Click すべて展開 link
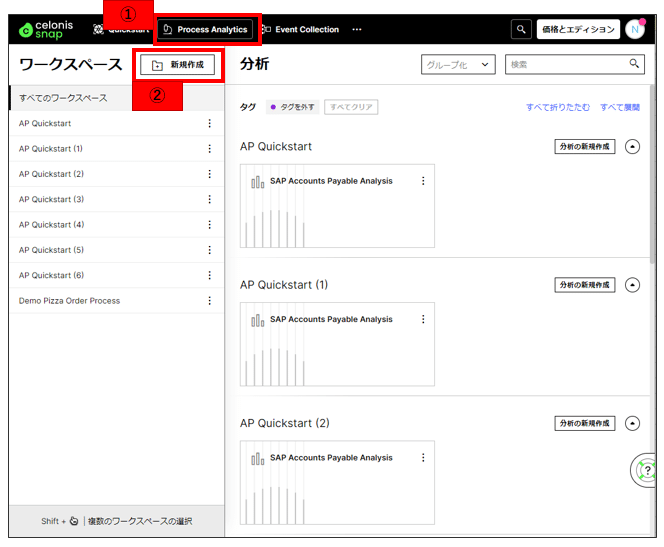The height and width of the screenshot is (547, 664). (620, 108)
